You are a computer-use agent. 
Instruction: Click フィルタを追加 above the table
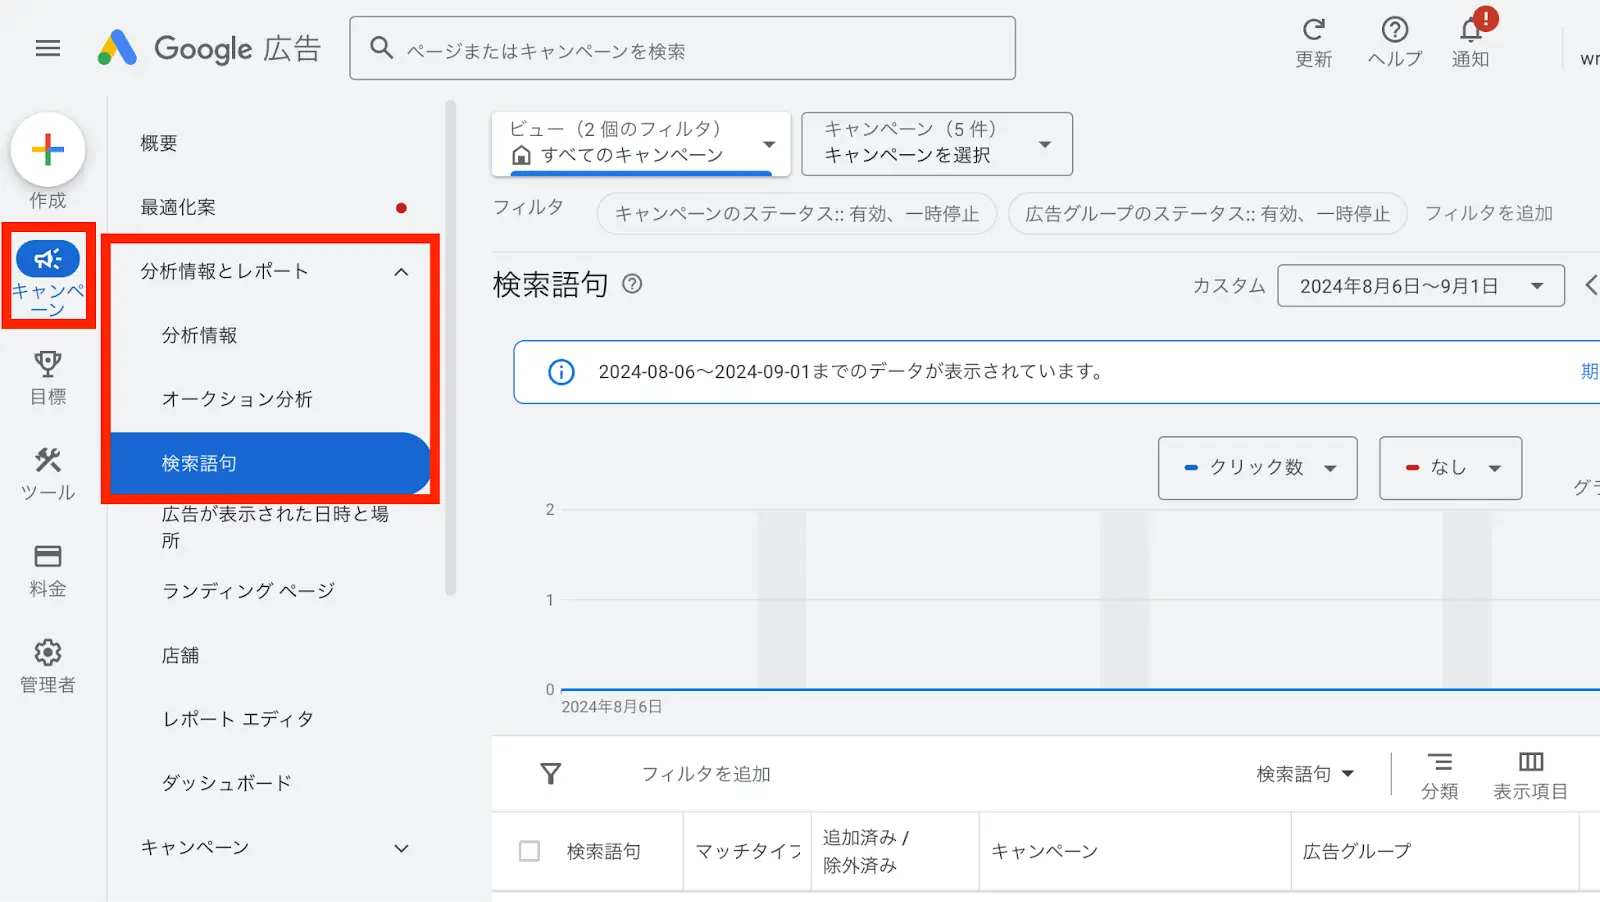(706, 774)
